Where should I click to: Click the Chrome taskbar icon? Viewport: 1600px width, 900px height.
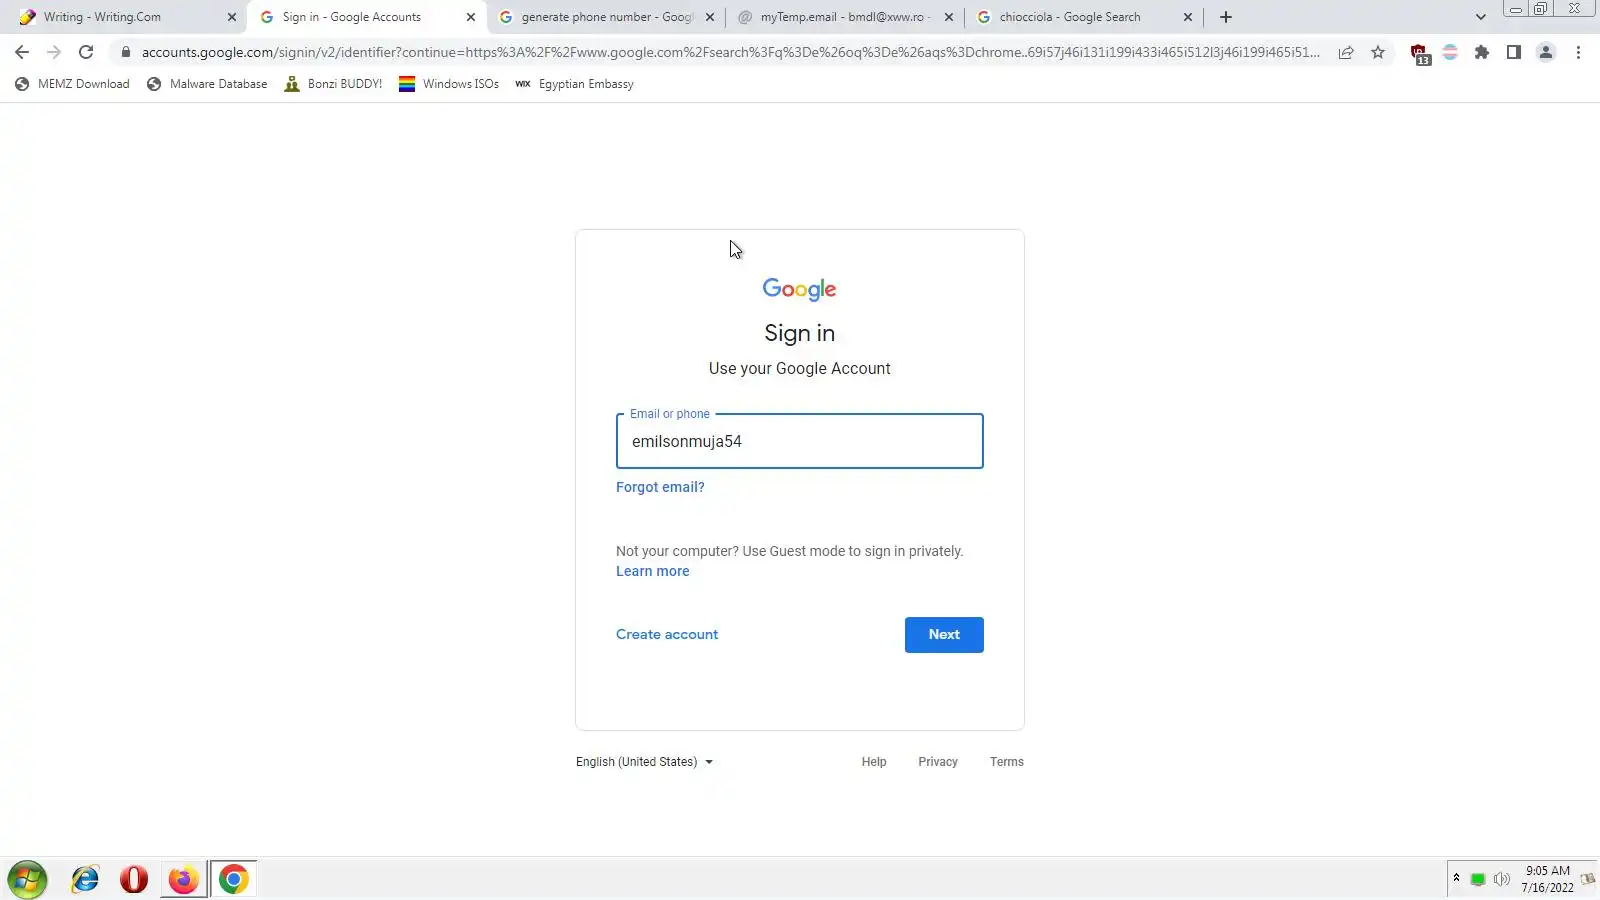(234, 879)
